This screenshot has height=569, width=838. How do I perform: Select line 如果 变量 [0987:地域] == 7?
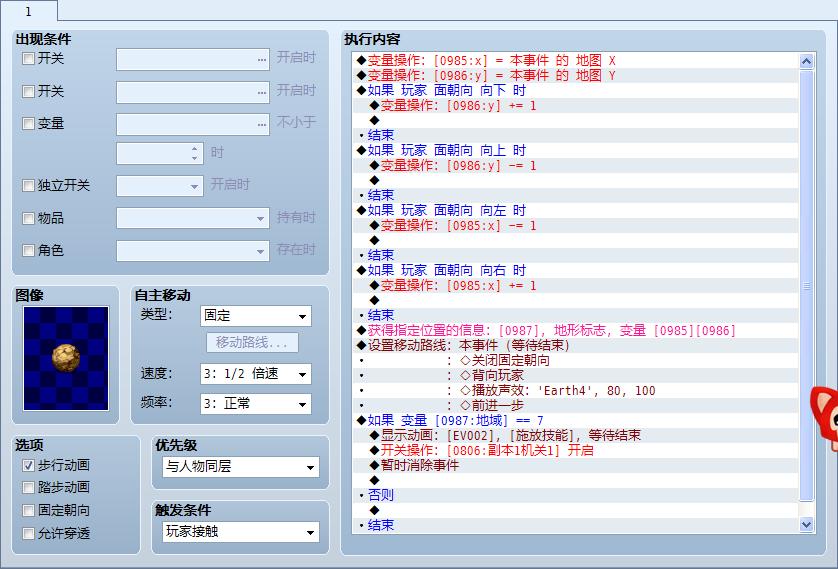[577, 420]
